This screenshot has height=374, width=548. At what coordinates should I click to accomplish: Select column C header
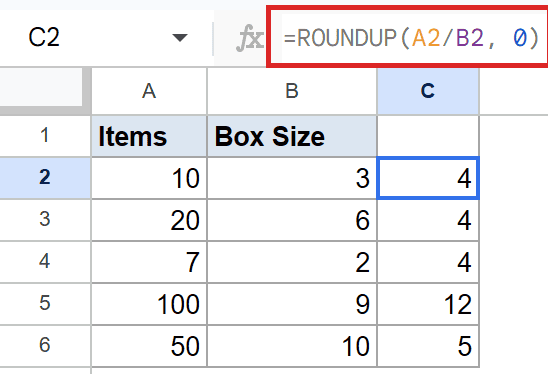point(428,91)
